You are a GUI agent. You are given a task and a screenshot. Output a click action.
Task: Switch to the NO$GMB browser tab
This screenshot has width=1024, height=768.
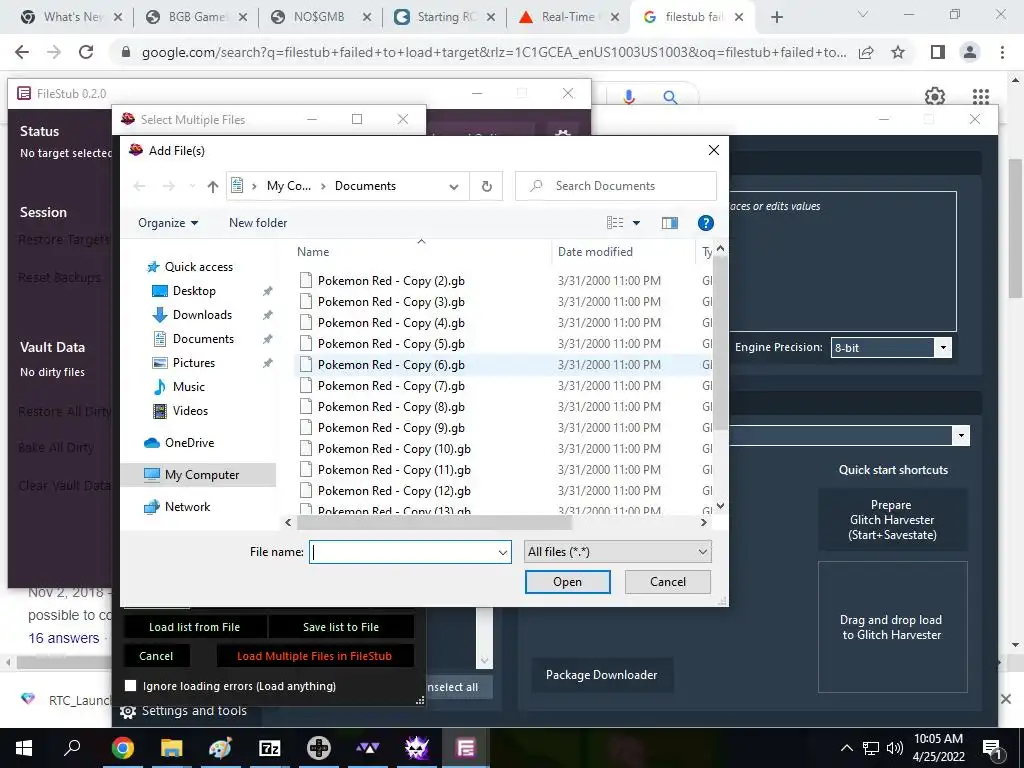(320, 17)
